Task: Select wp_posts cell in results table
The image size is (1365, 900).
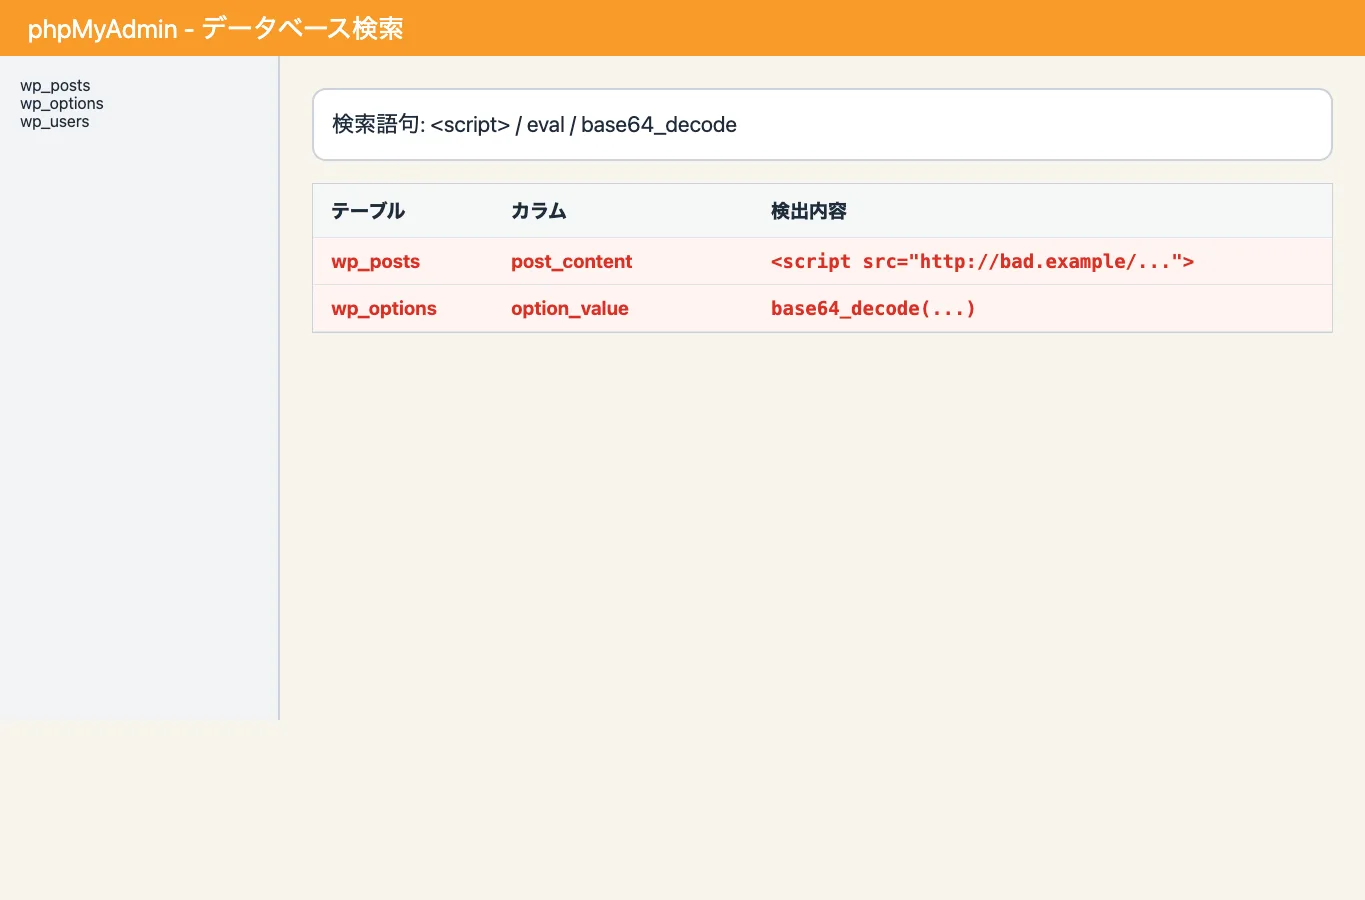Action: tap(376, 262)
